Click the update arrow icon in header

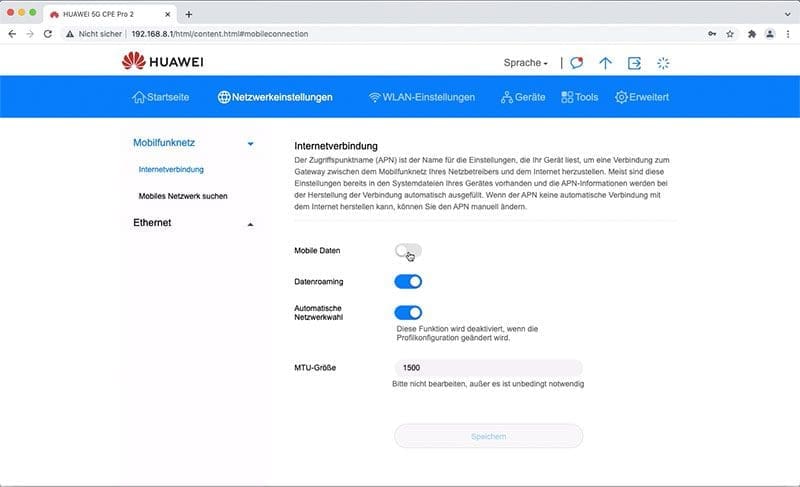tap(605, 63)
